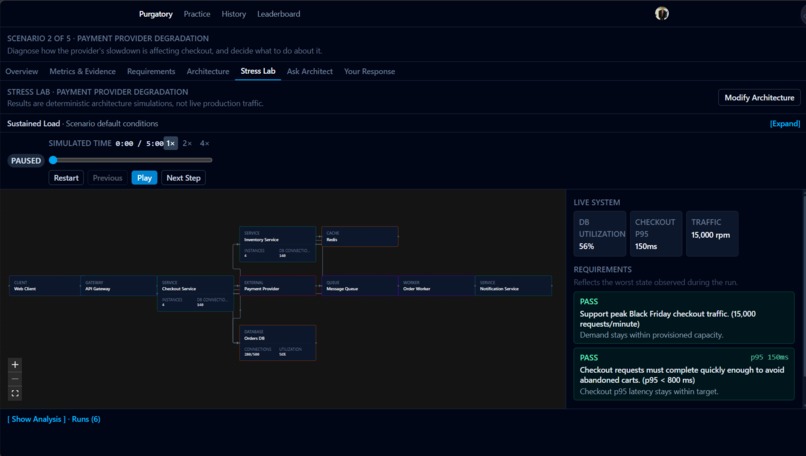Screen dimensions: 806x456
Task: Click the Previous step button
Action: pos(107,178)
